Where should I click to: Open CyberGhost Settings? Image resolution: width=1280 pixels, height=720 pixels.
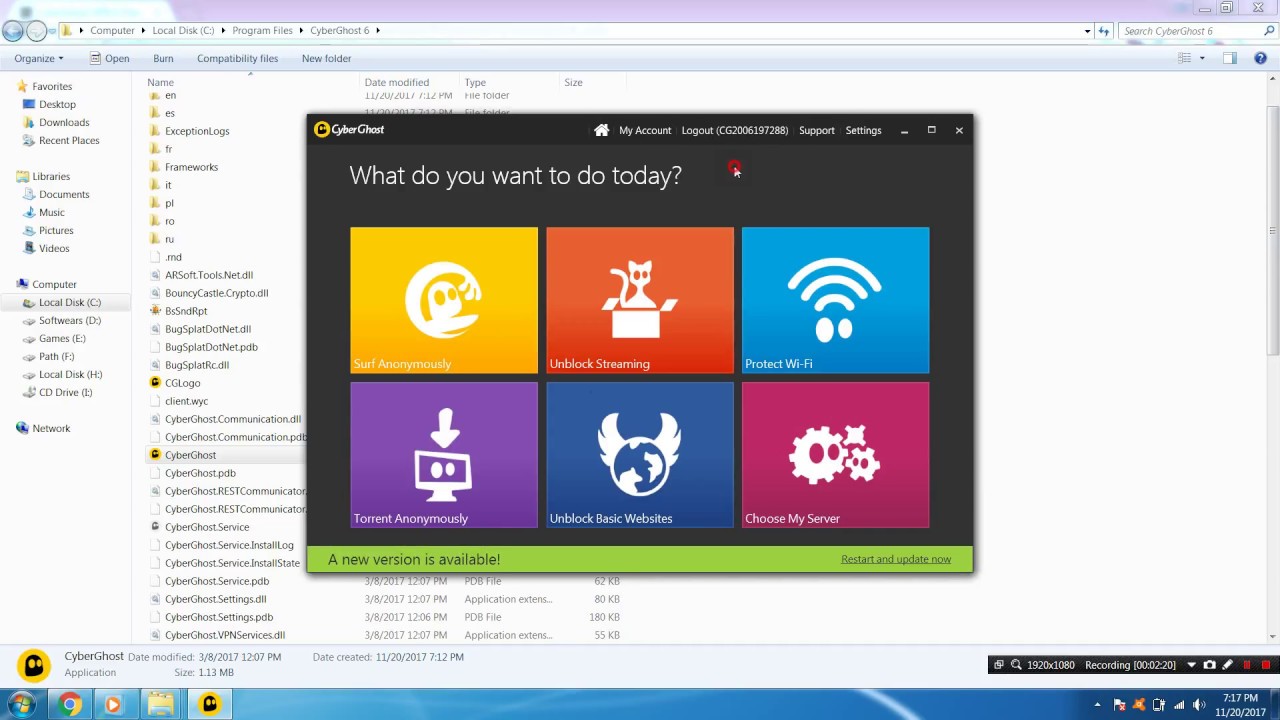click(863, 130)
